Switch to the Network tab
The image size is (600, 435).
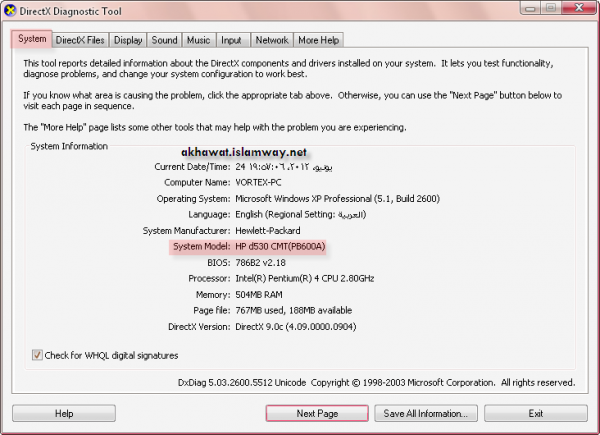pyautogui.click(x=272, y=40)
